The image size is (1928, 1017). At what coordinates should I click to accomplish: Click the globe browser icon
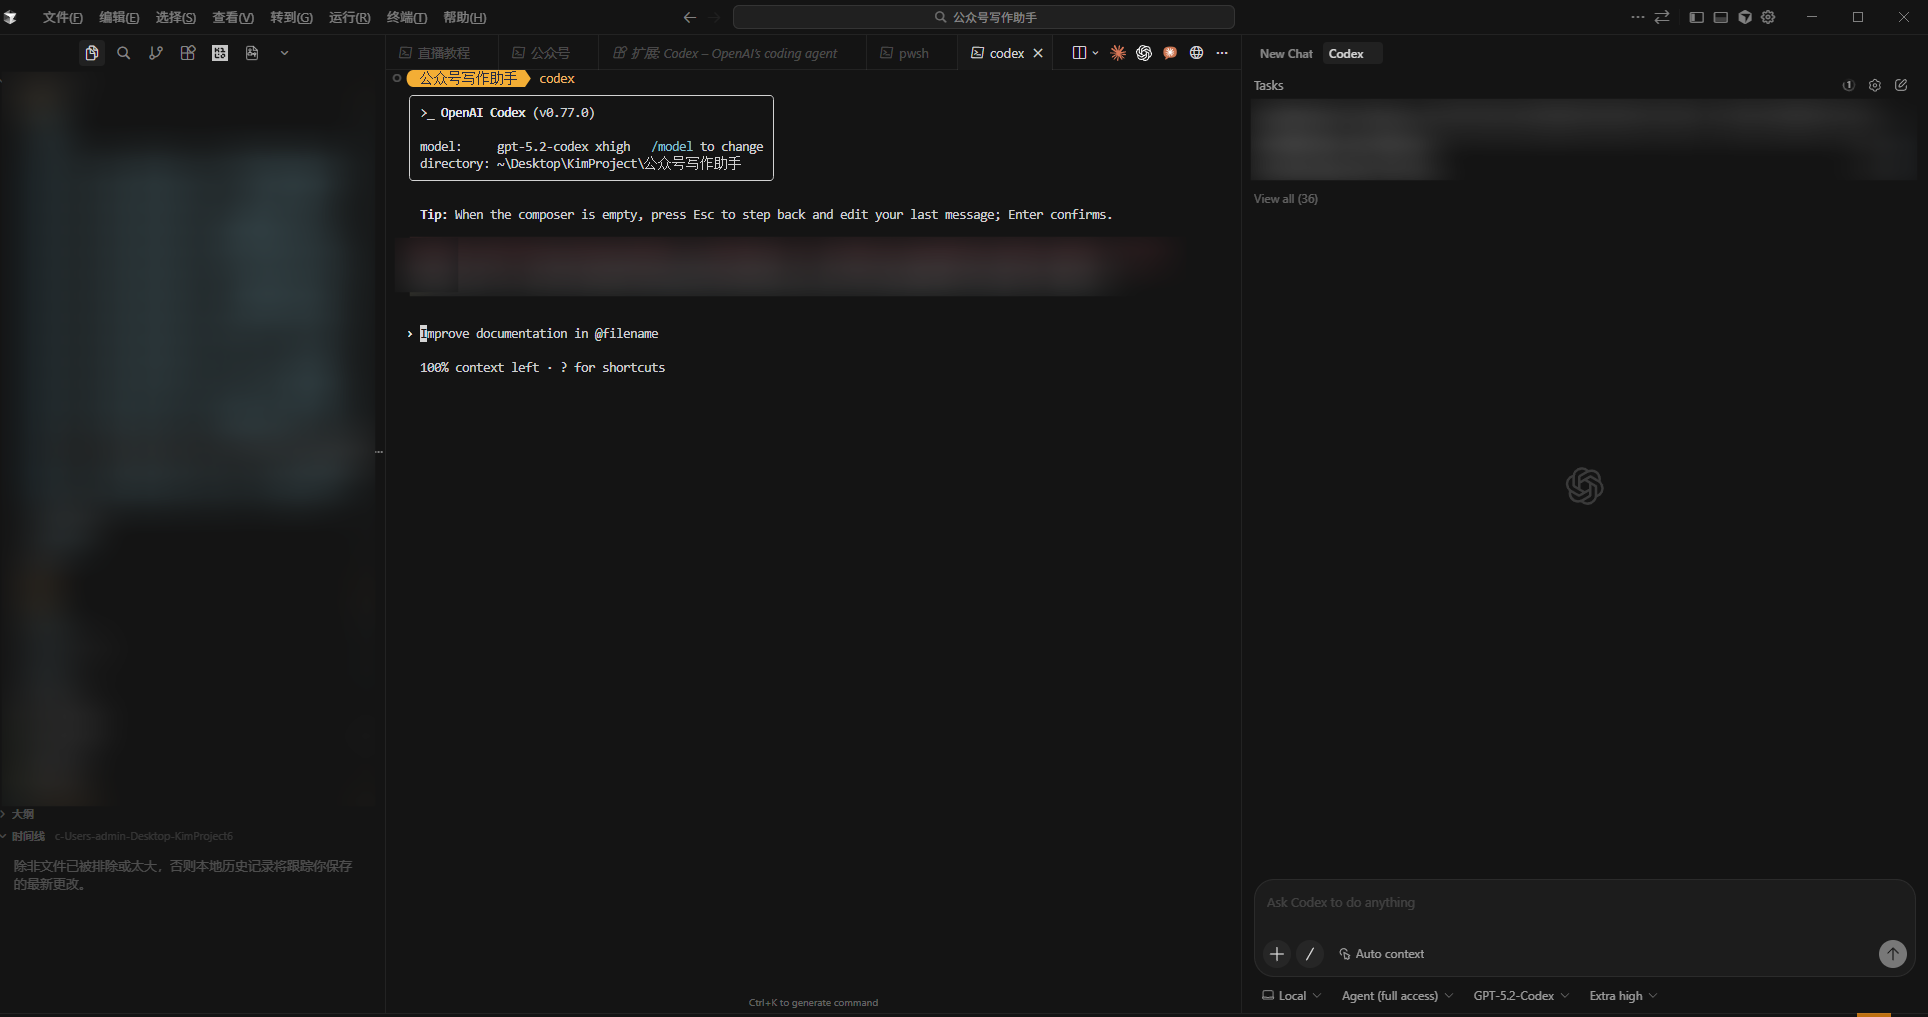1196,53
